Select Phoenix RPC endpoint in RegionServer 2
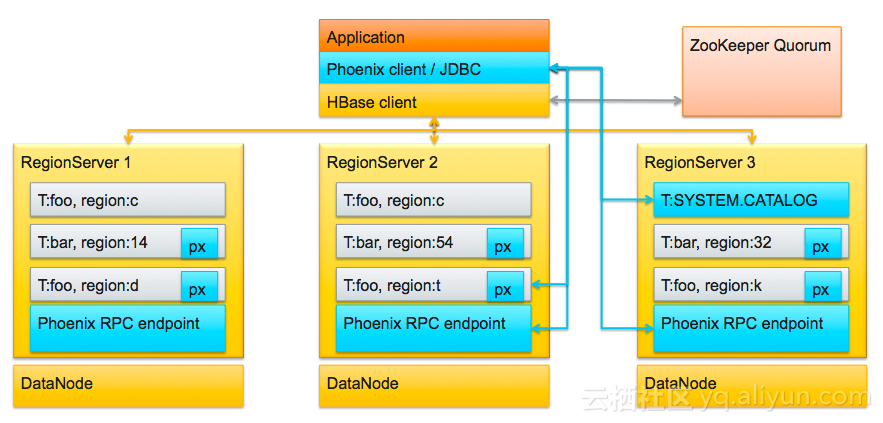The width and height of the screenshot is (883, 423). click(434, 328)
